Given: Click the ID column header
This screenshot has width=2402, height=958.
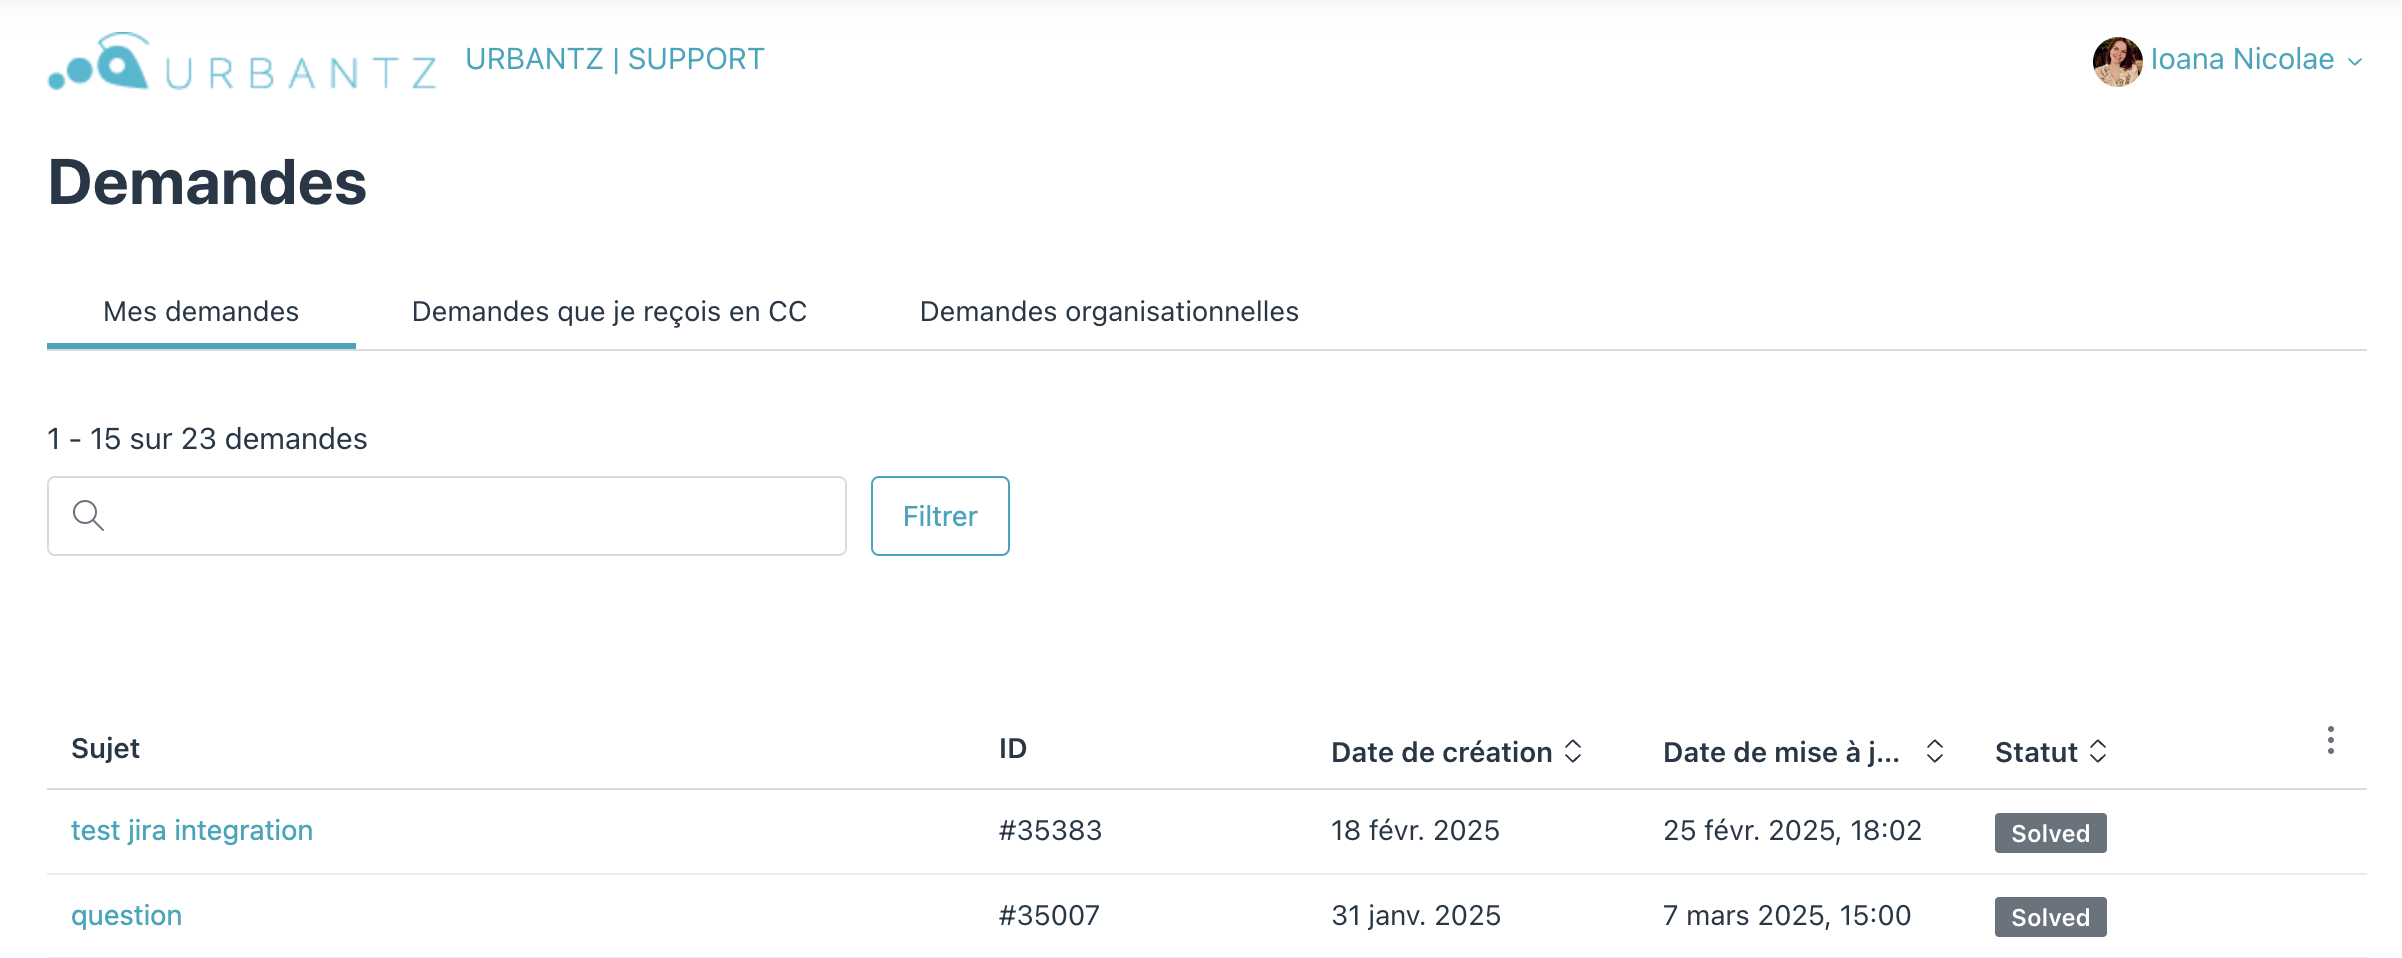Looking at the screenshot, I should coord(1012,749).
